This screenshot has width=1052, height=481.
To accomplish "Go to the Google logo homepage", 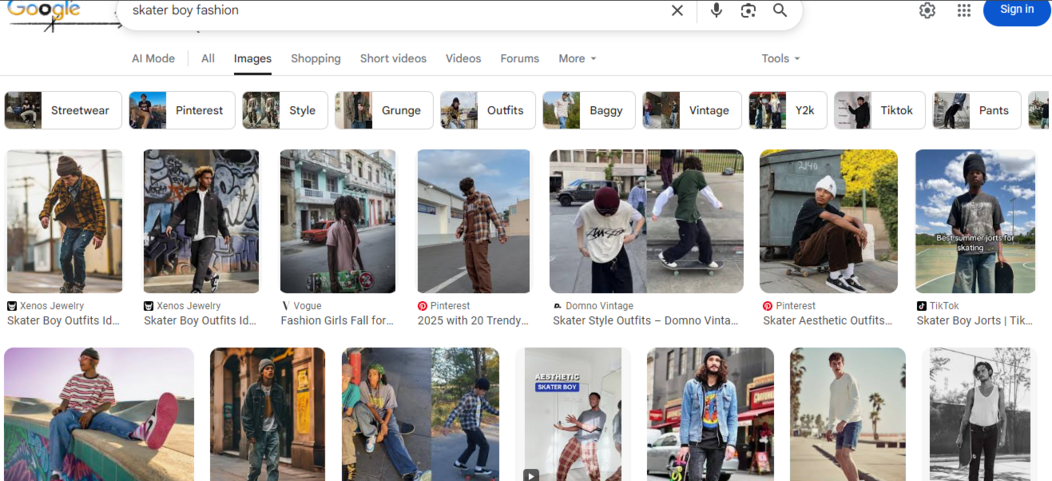I will click(45, 11).
